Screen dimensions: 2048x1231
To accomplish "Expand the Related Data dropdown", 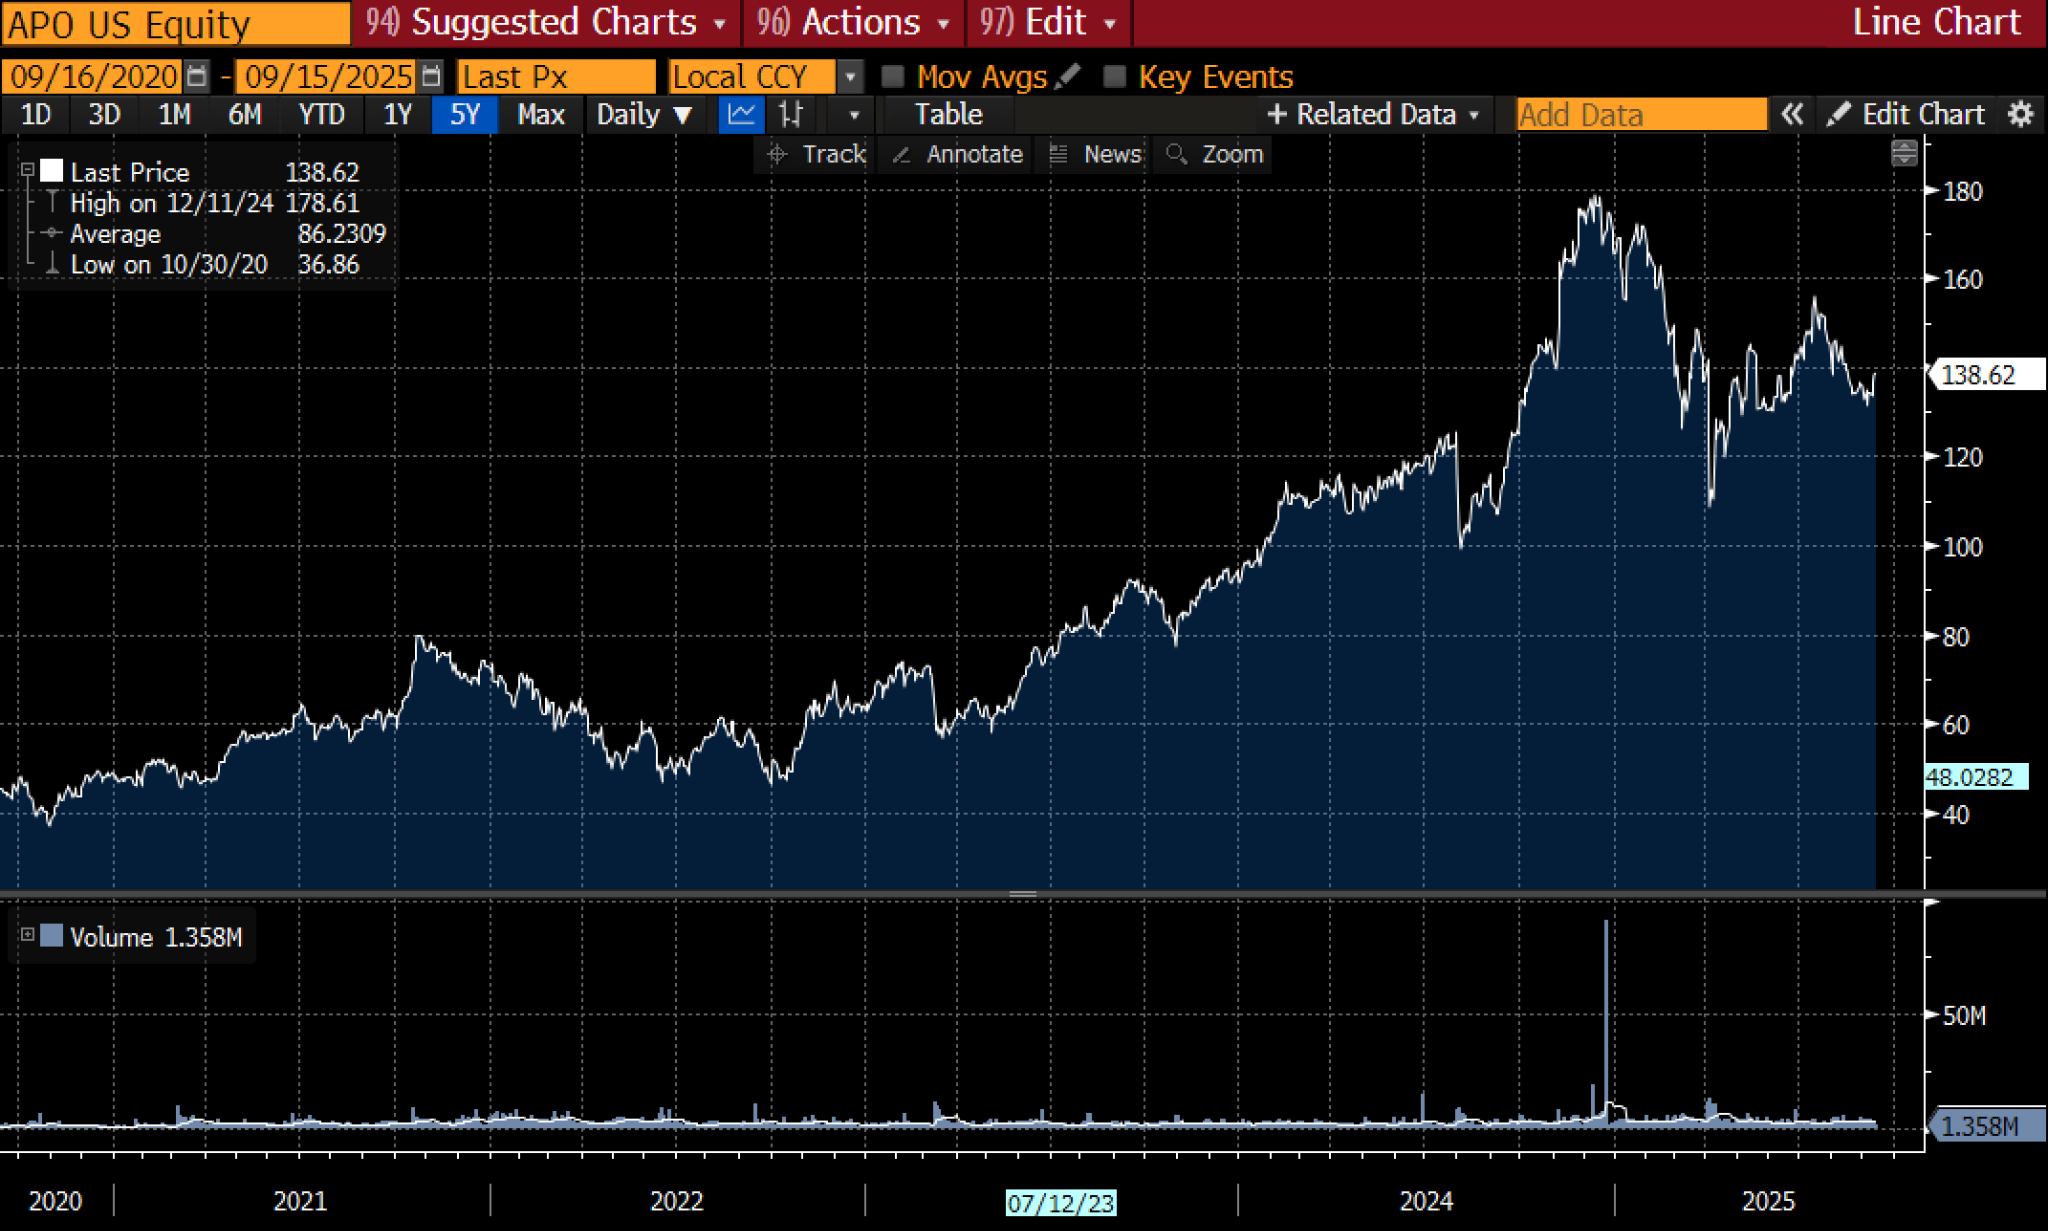I will (x=1373, y=114).
